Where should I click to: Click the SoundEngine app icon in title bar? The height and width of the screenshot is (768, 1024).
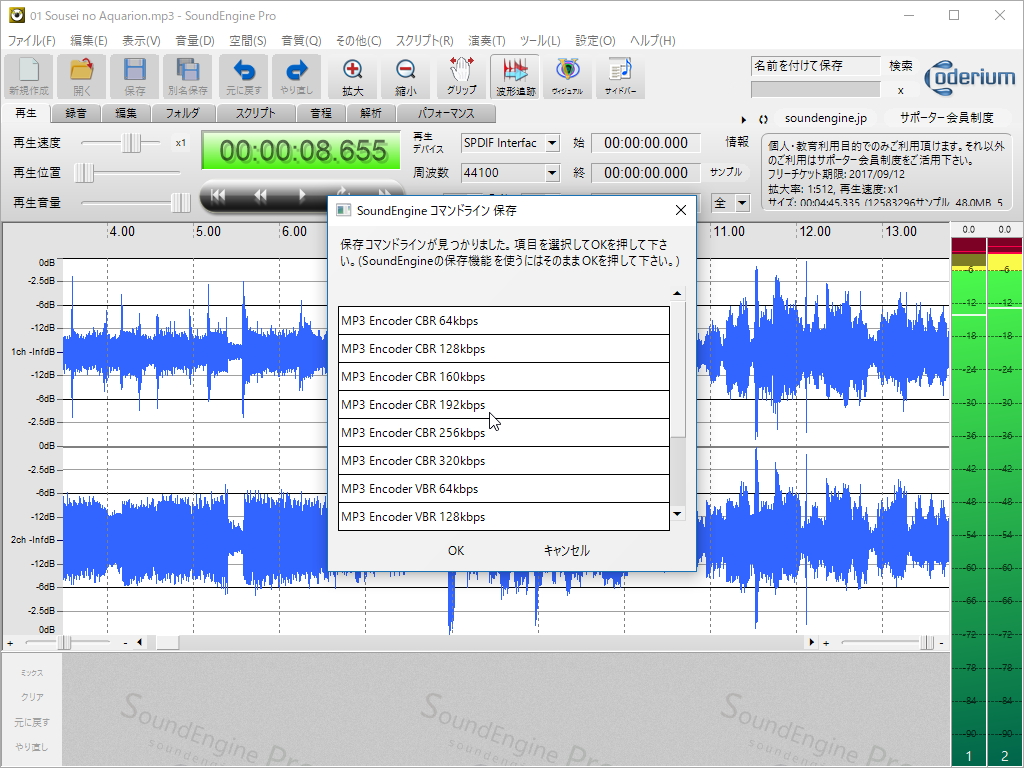[x=17, y=15]
